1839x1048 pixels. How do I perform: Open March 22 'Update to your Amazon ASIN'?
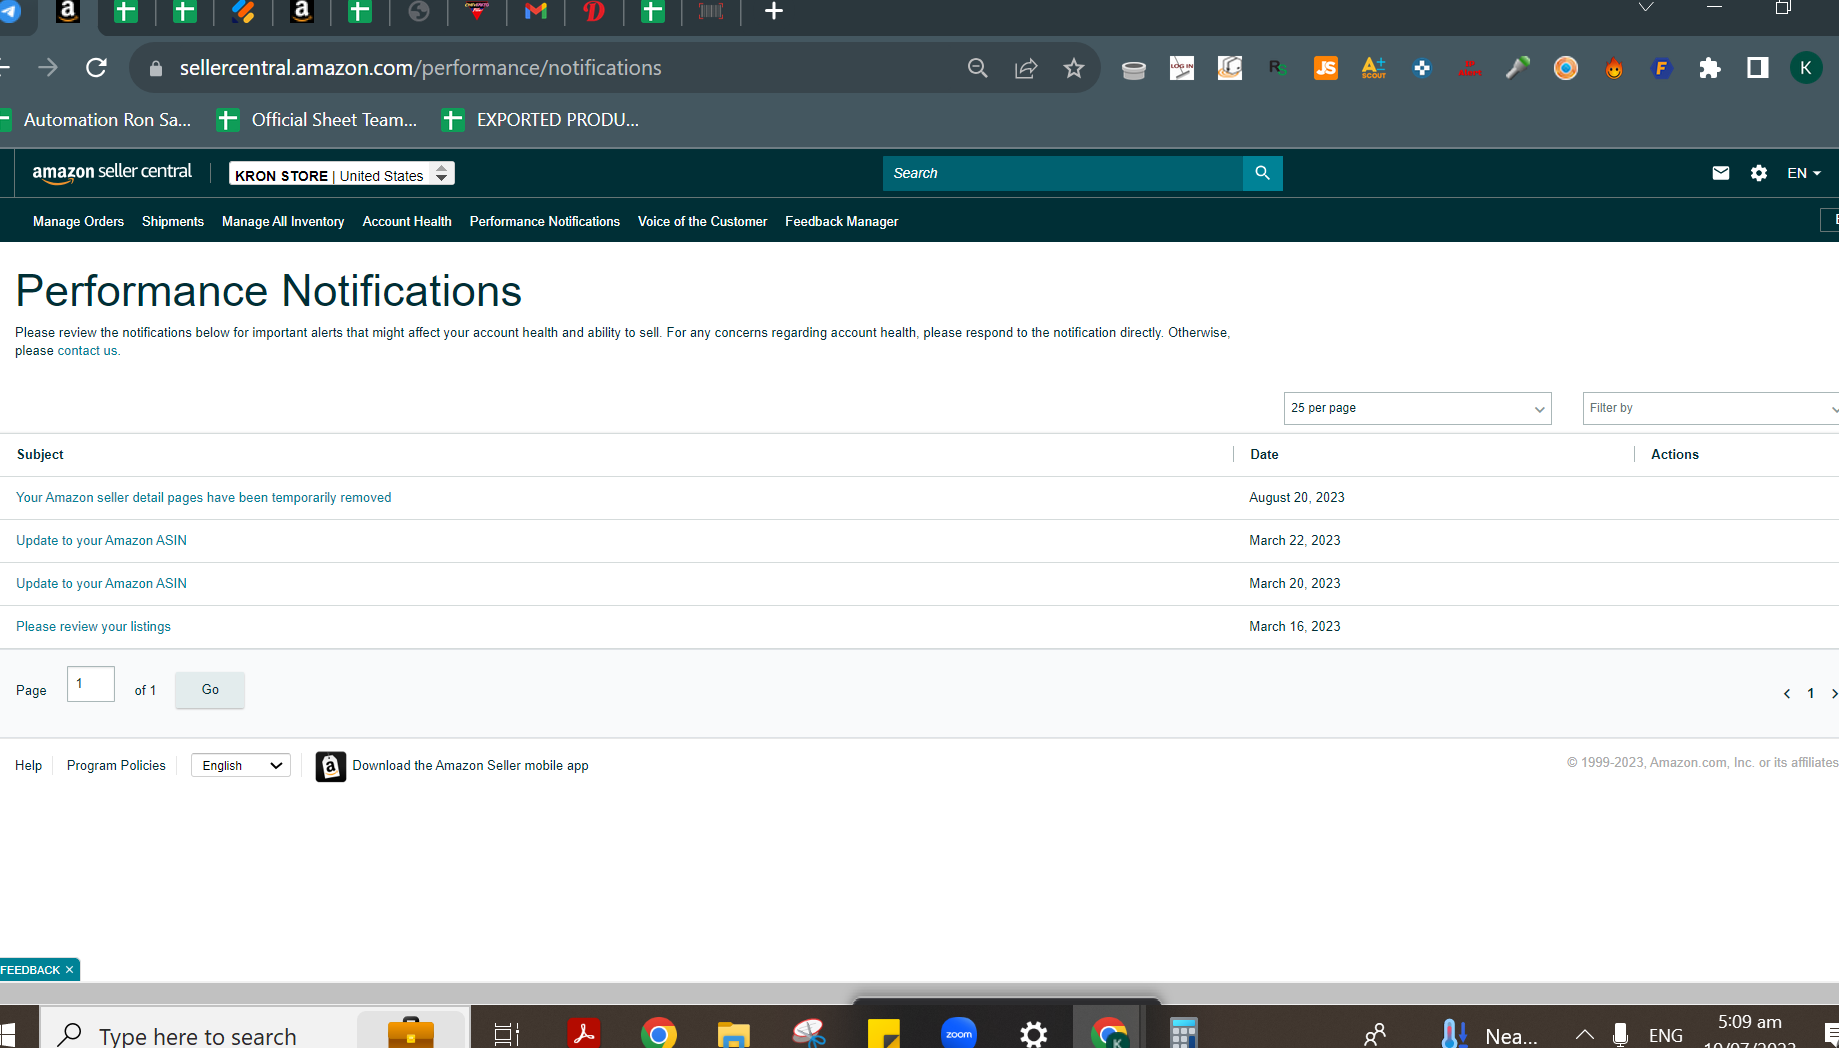coord(101,541)
